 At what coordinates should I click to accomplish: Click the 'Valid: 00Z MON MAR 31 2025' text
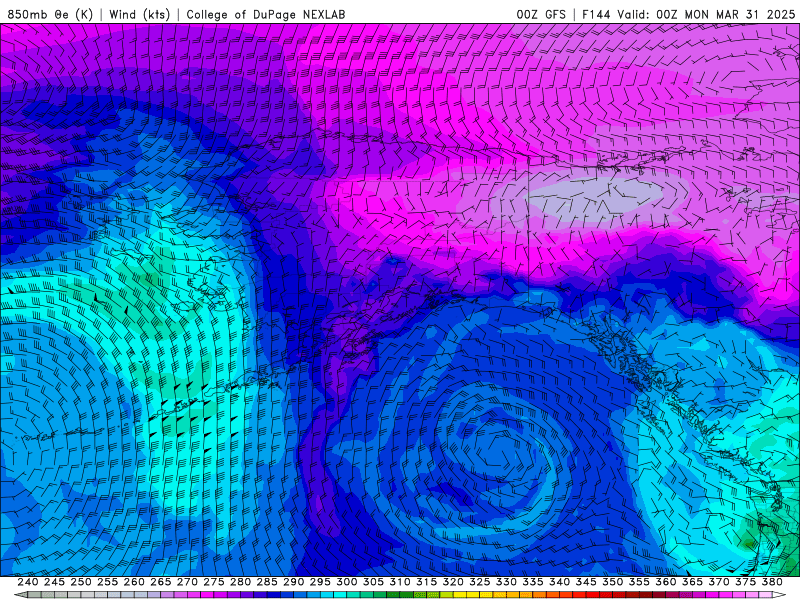[x=706, y=14]
